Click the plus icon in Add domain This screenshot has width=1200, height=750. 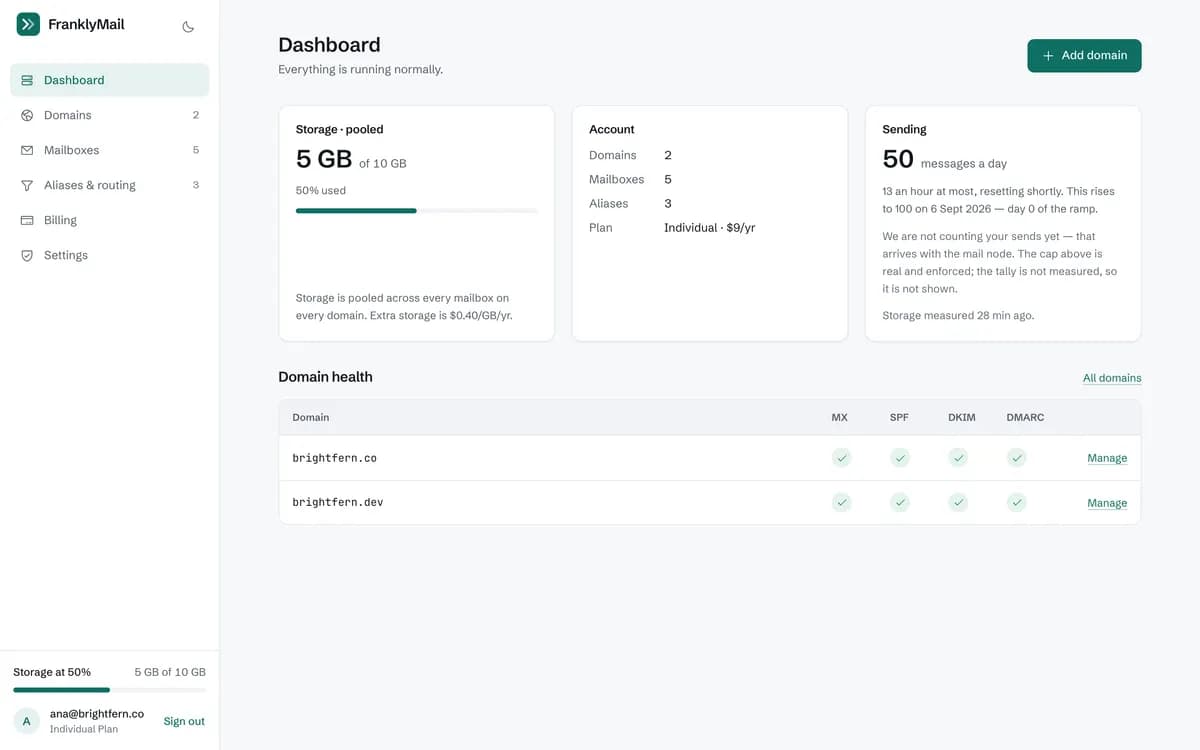pos(1048,56)
